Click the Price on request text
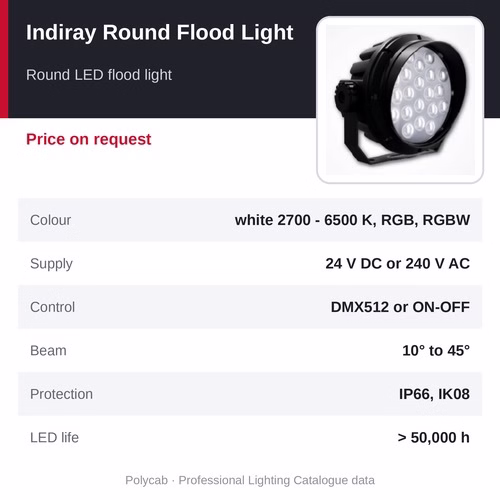Screen dimensions: 500x500 tap(89, 140)
